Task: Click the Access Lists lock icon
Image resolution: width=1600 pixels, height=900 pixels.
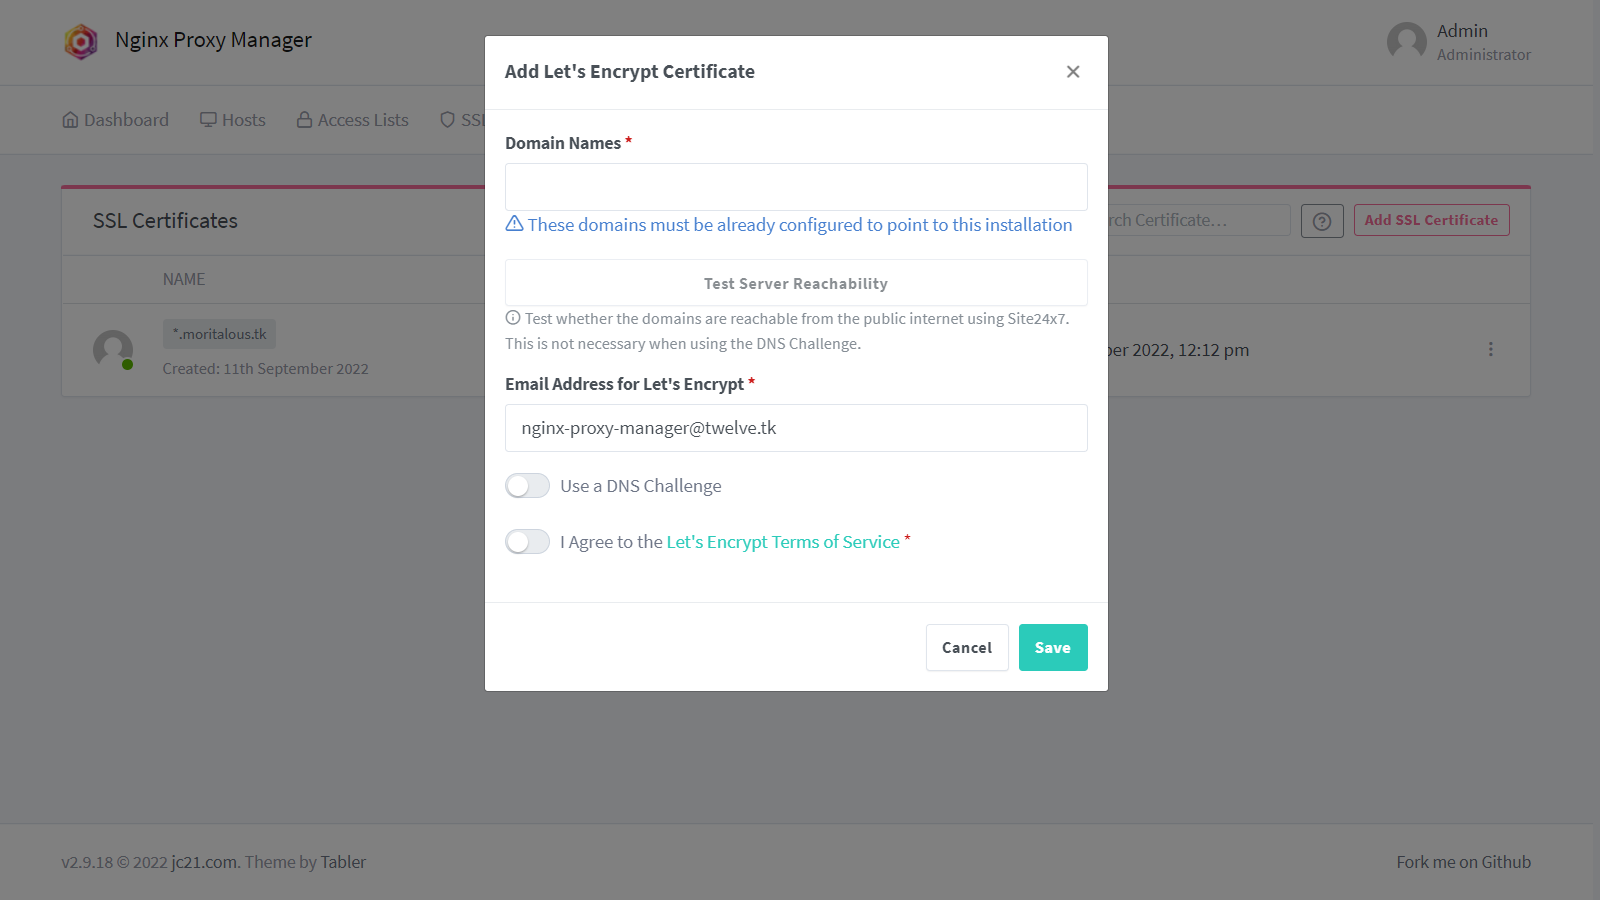Action: tap(305, 120)
